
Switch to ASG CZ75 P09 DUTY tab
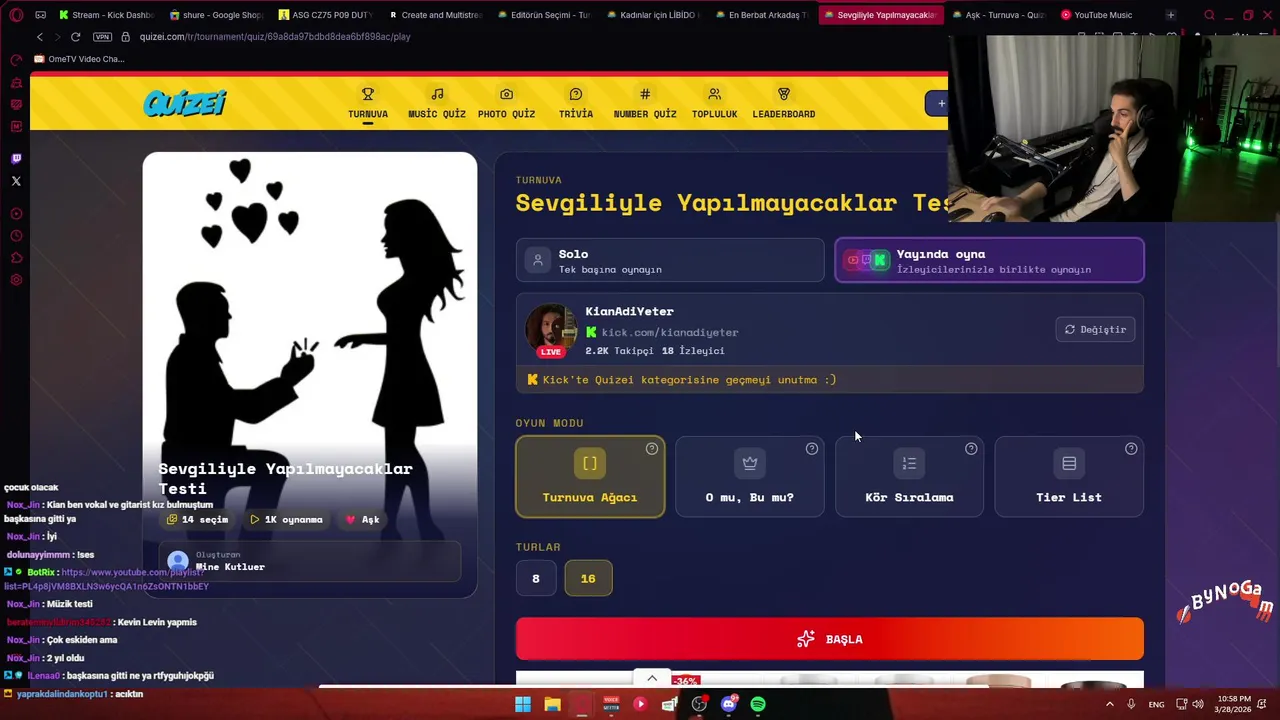pos(325,15)
